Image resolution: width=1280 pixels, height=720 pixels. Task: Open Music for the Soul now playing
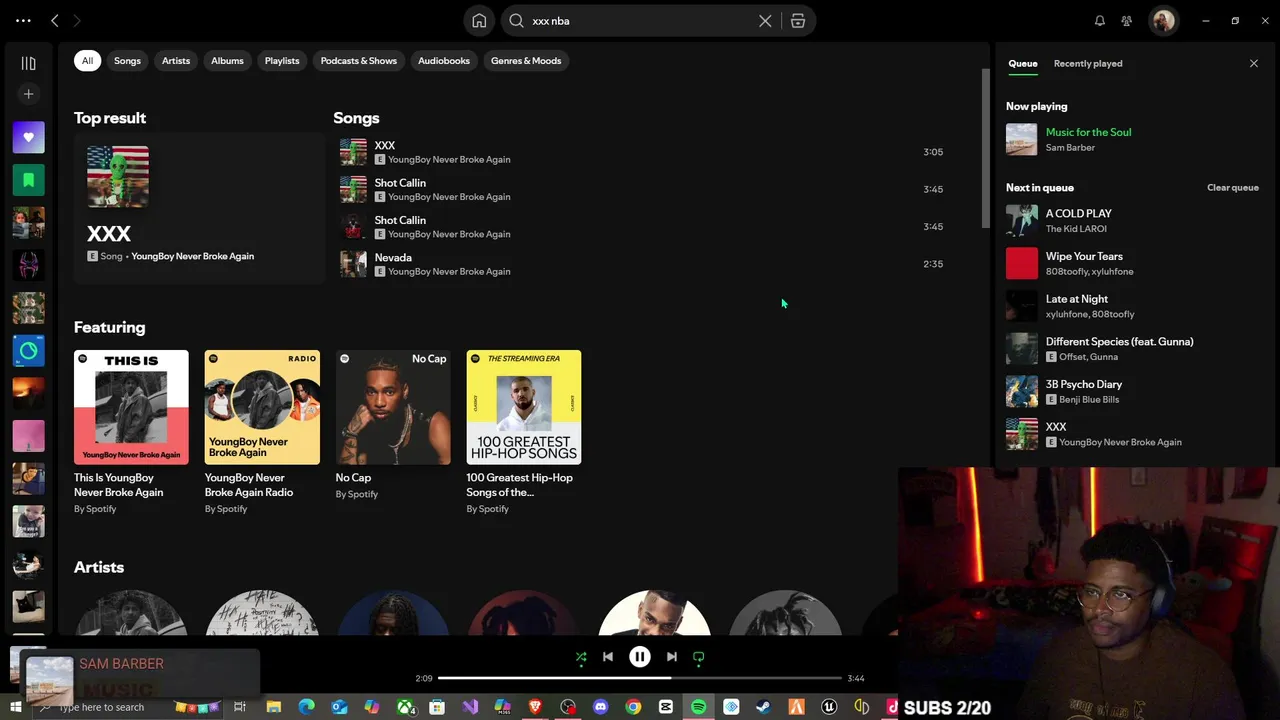pos(1088,132)
